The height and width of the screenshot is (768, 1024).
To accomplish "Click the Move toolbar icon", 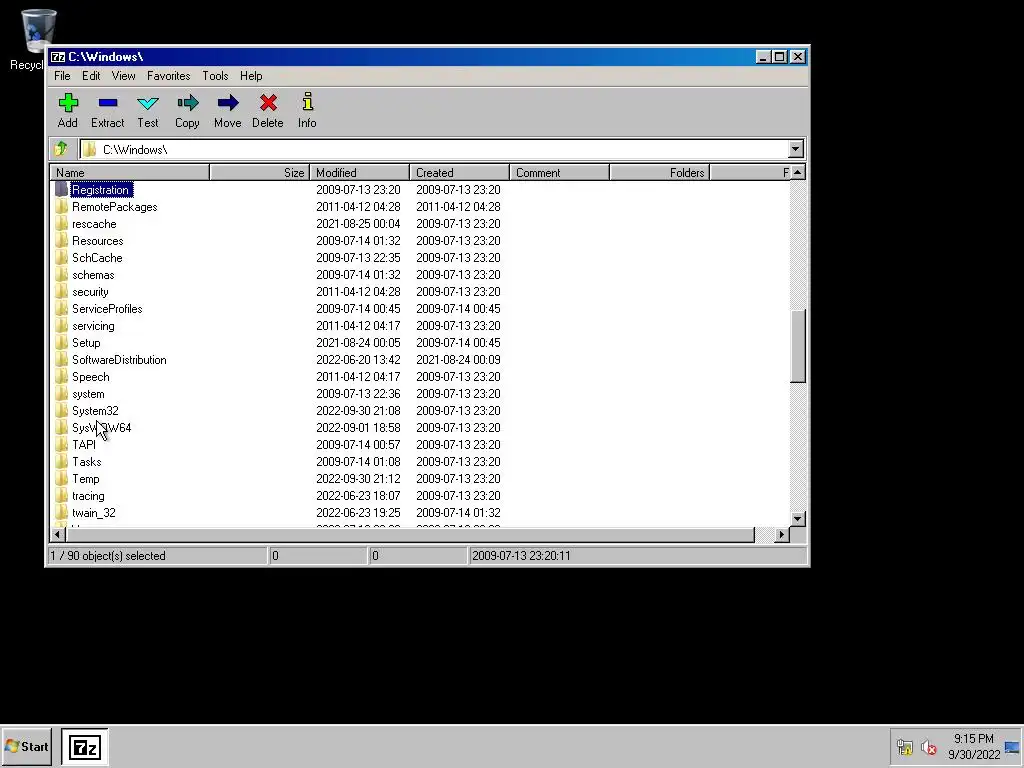I will [x=228, y=103].
